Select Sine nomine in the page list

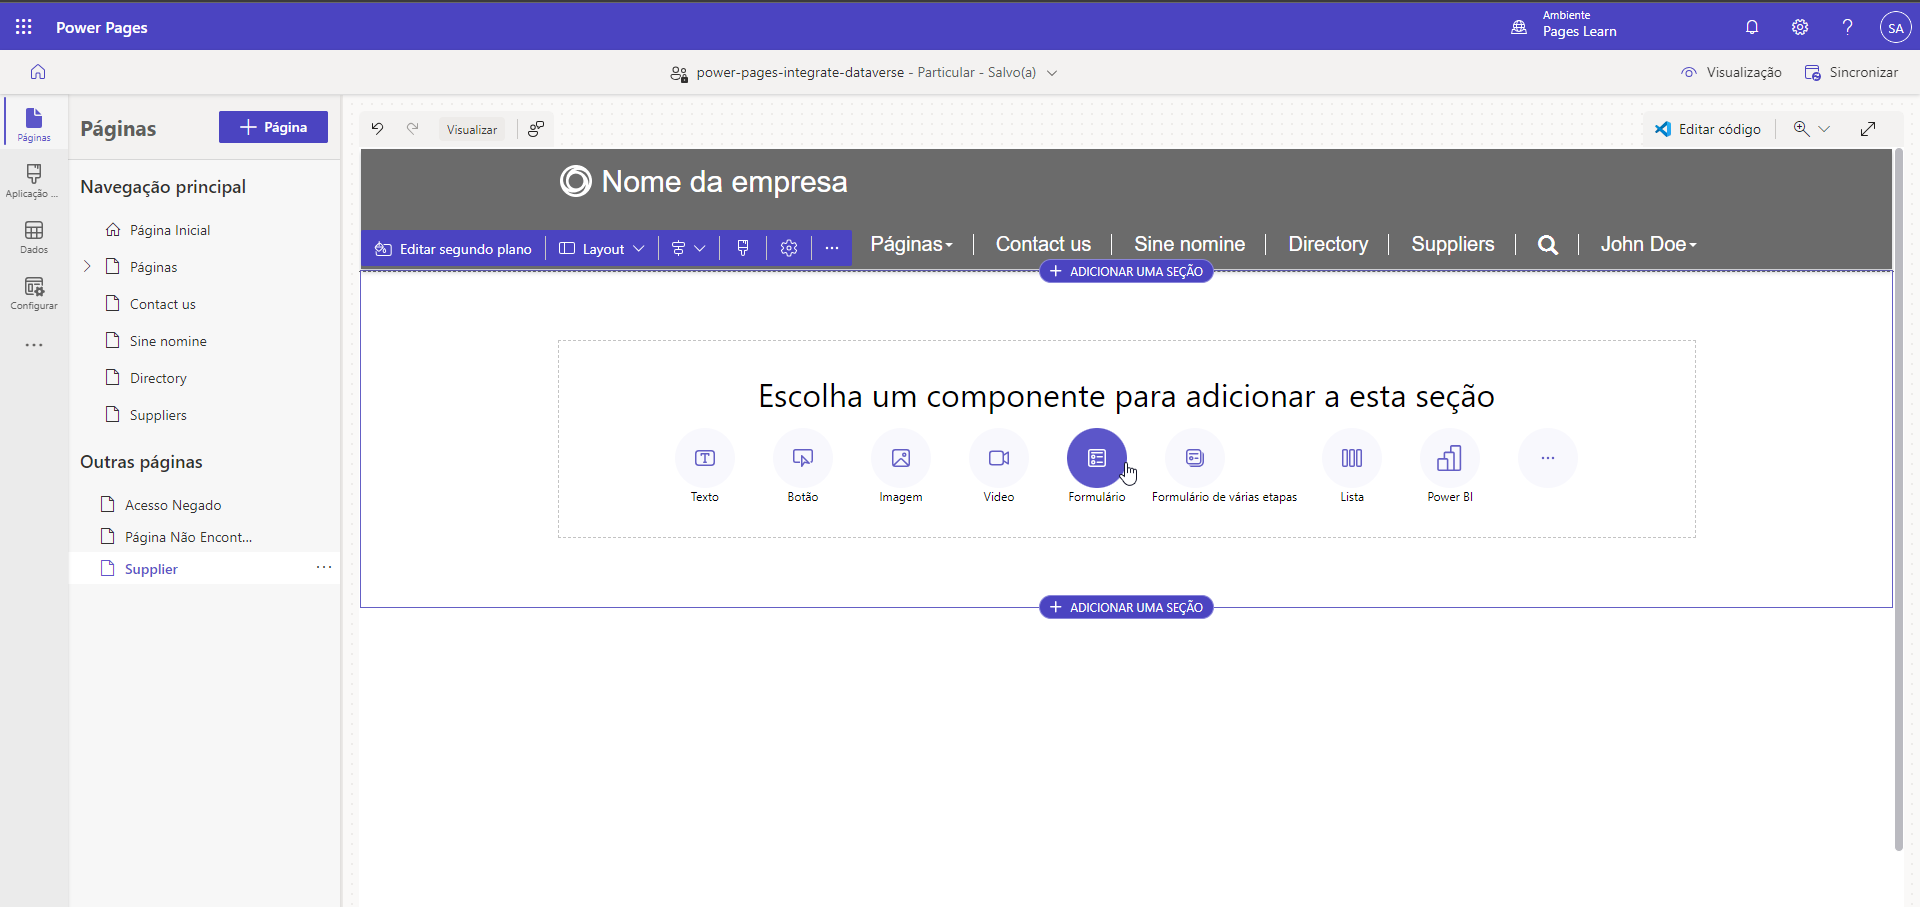(x=168, y=341)
